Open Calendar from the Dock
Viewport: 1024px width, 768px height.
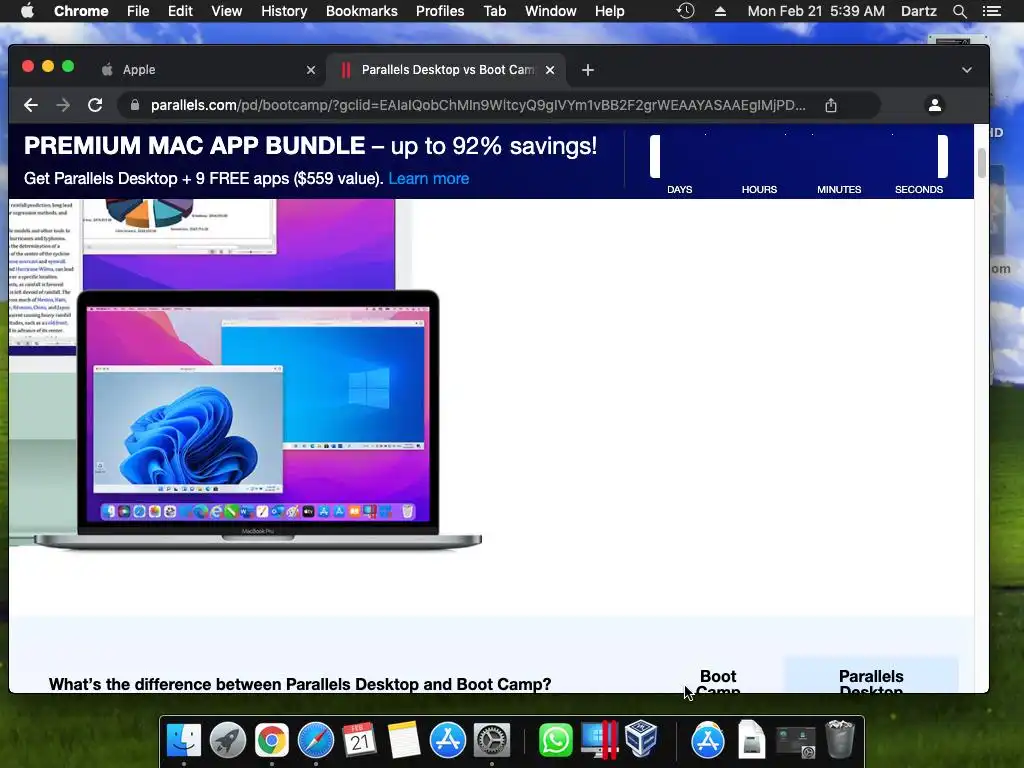pos(360,740)
